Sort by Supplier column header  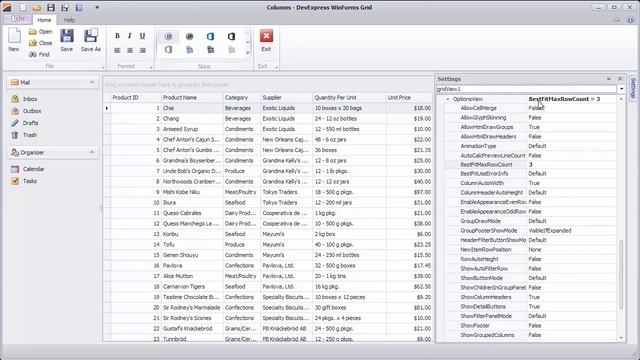coord(287,98)
